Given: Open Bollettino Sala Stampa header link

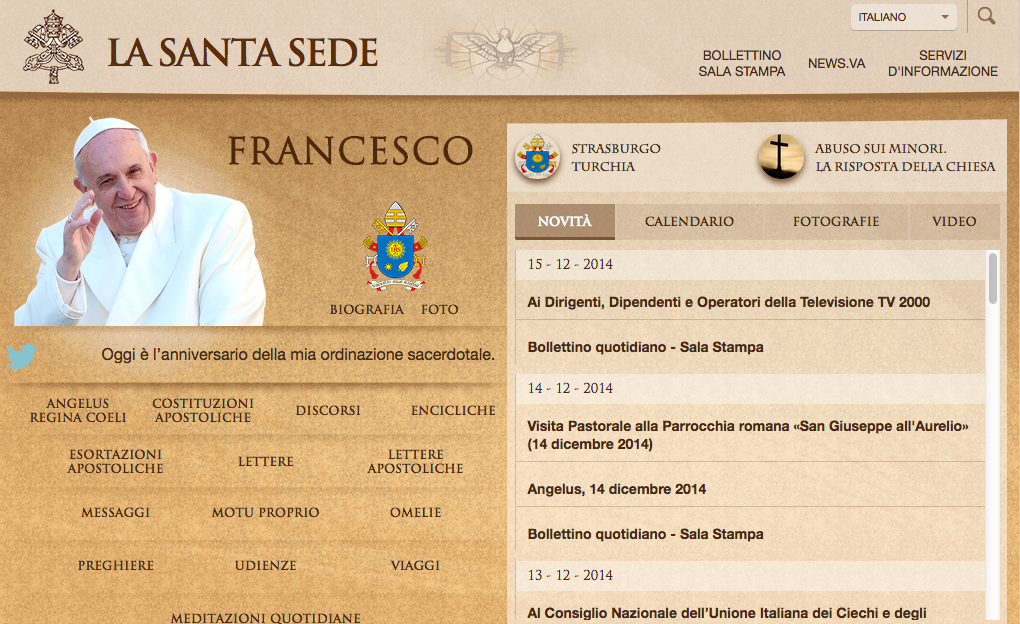Looking at the screenshot, I should (742, 63).
